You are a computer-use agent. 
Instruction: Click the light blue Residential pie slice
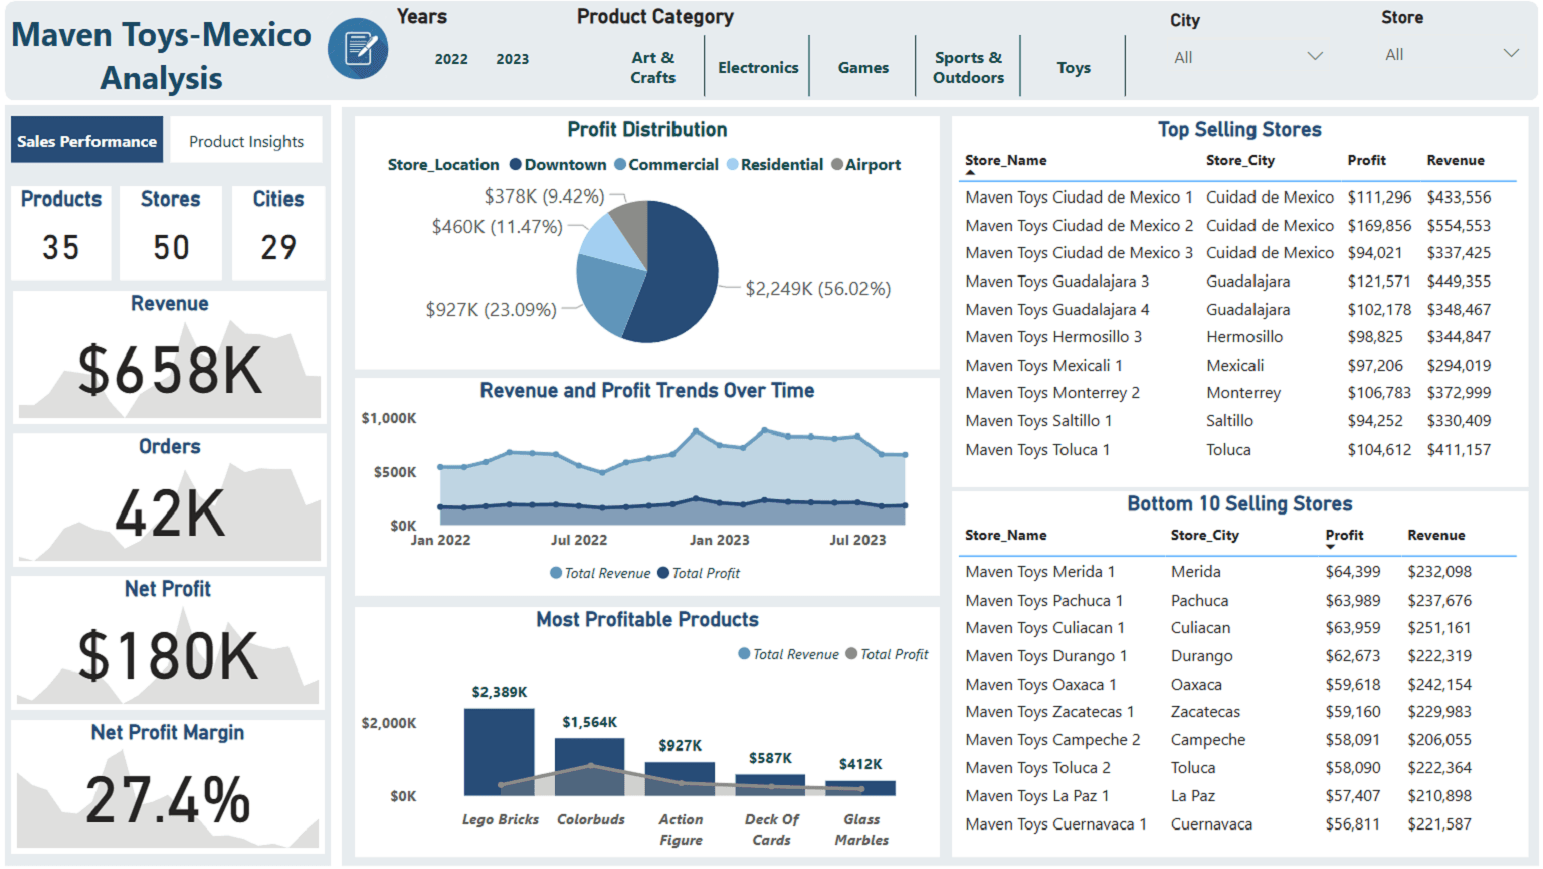[x=613, y=242]
